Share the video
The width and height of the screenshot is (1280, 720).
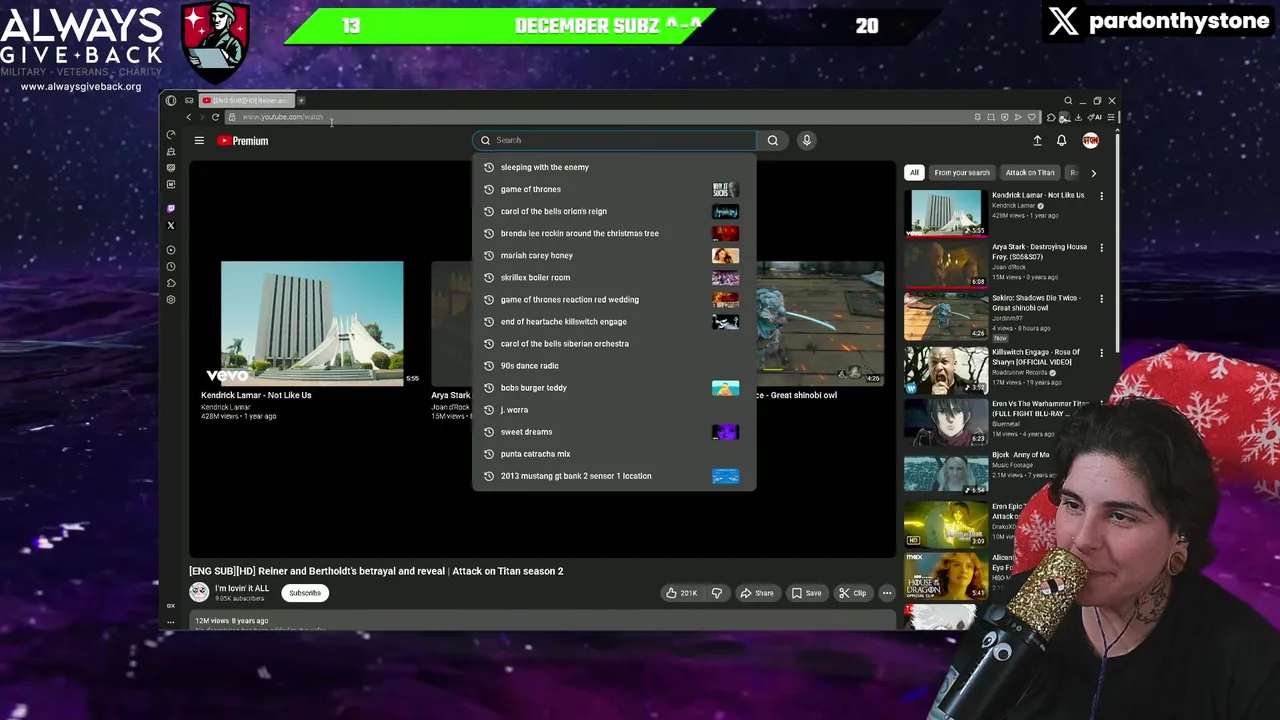756,593
